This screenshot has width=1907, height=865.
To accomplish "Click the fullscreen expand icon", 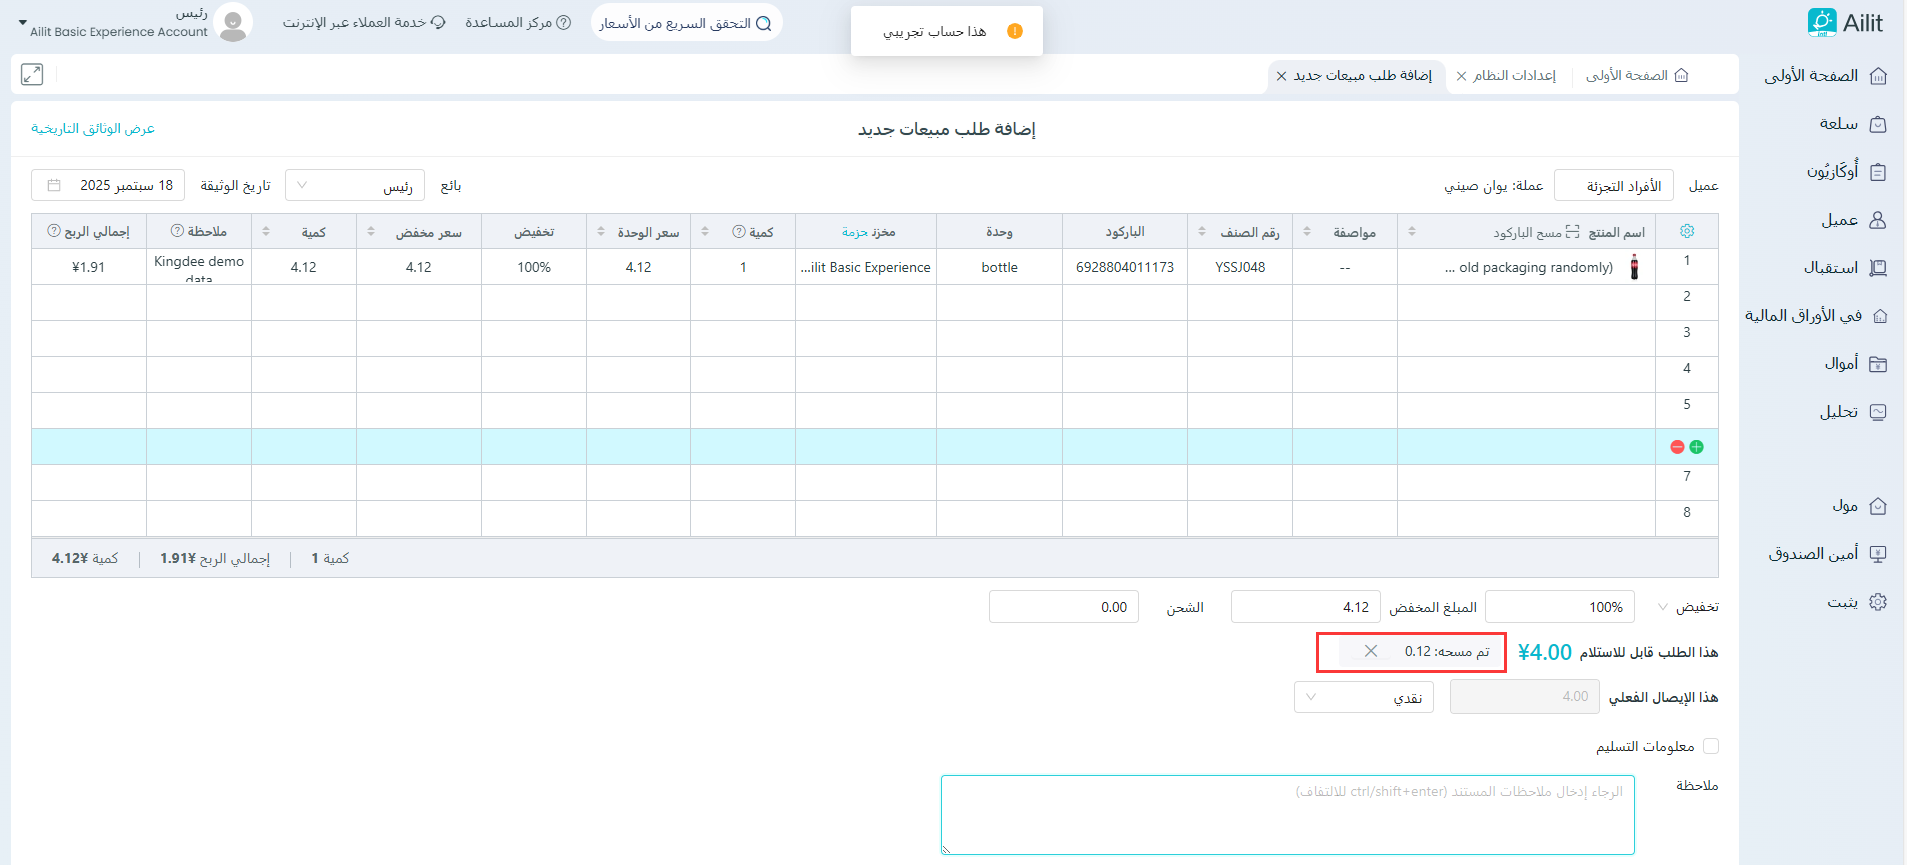I will (x=32, y=74).
